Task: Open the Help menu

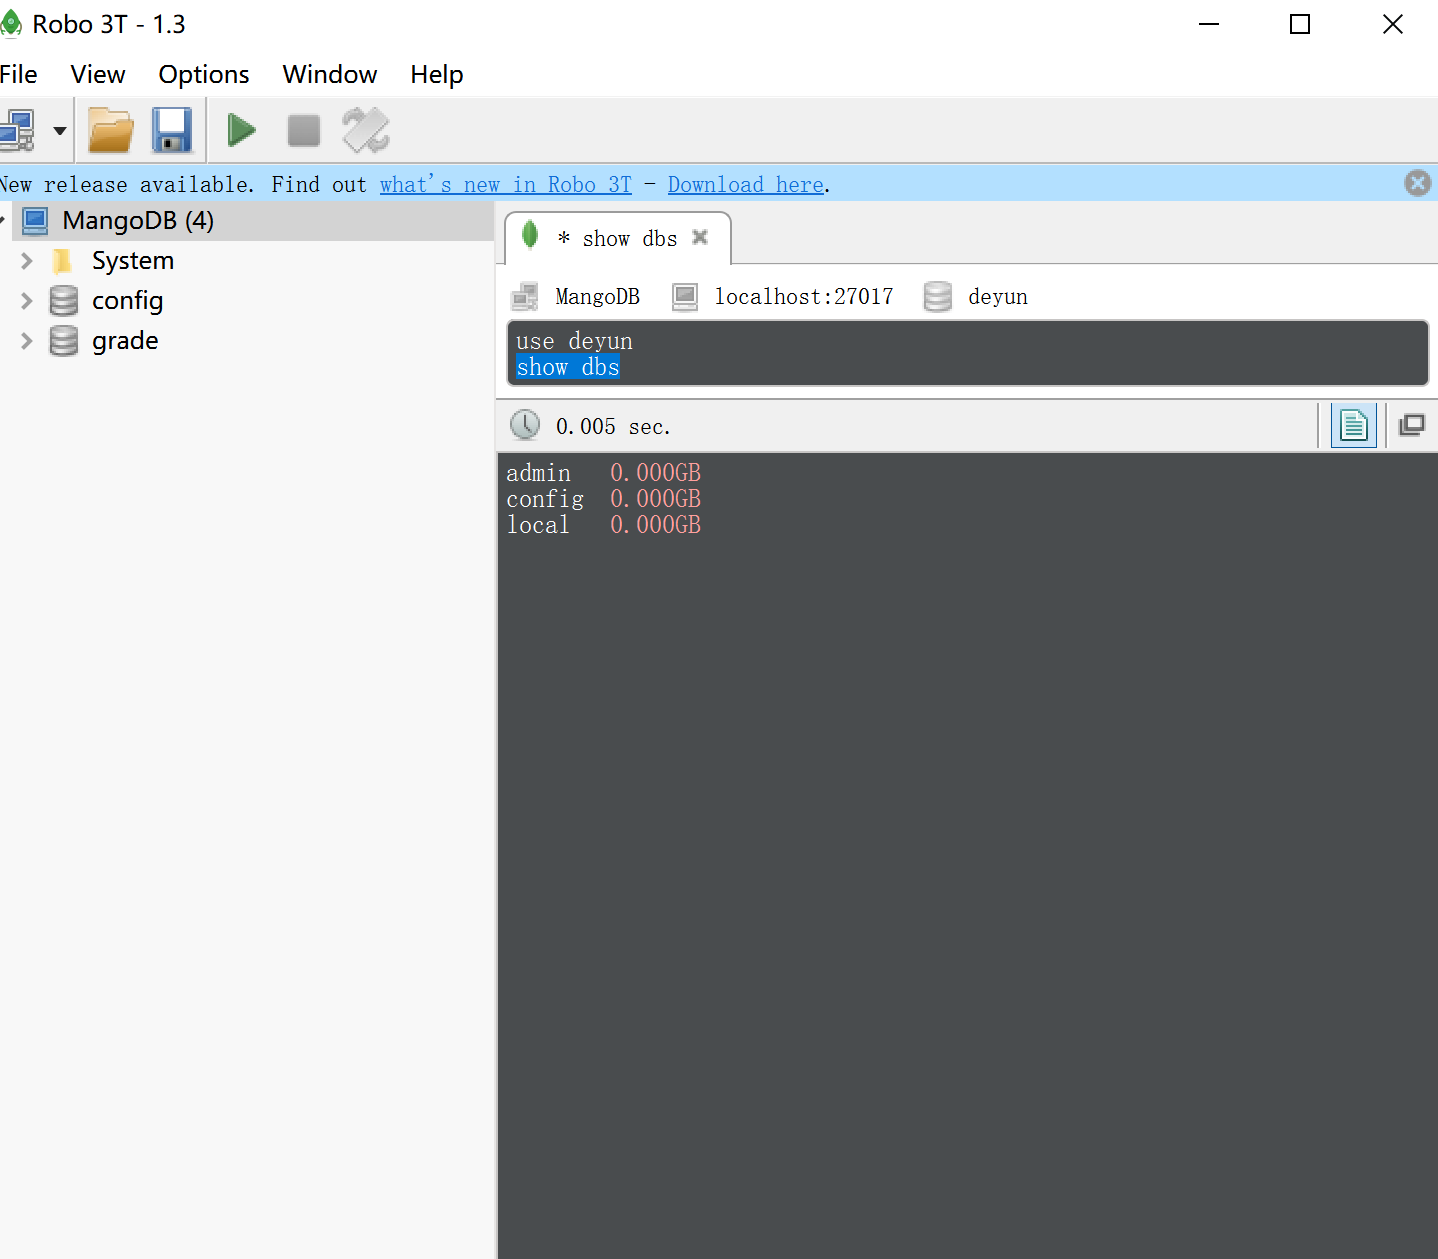Action: click(437, 74)
